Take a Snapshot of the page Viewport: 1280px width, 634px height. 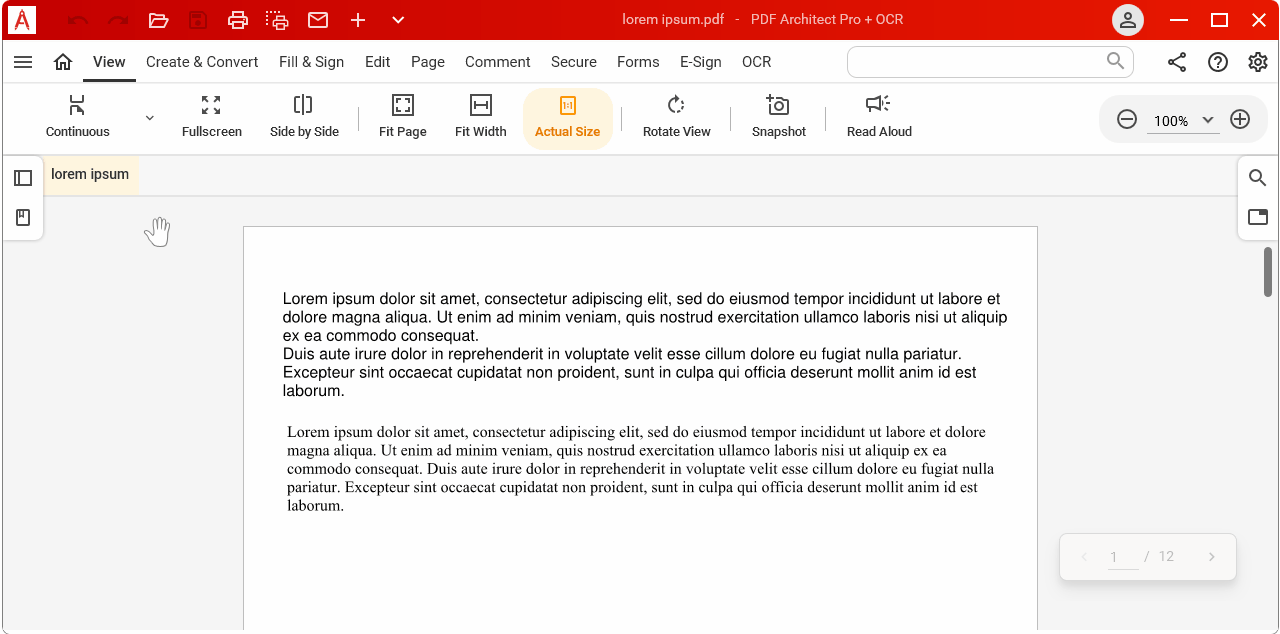point(779,117)
